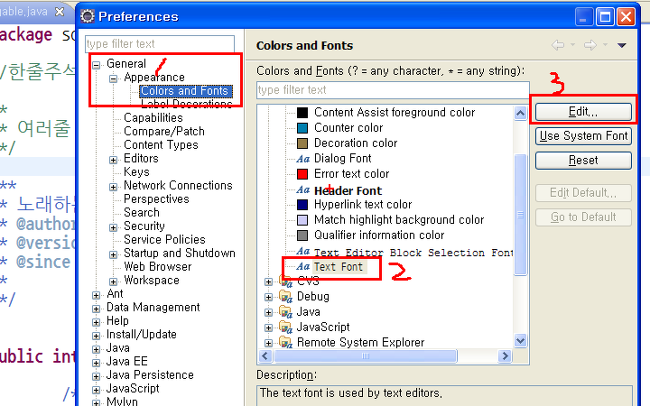Select Text Editor Block Selection Font

click(x=413, y=252)
